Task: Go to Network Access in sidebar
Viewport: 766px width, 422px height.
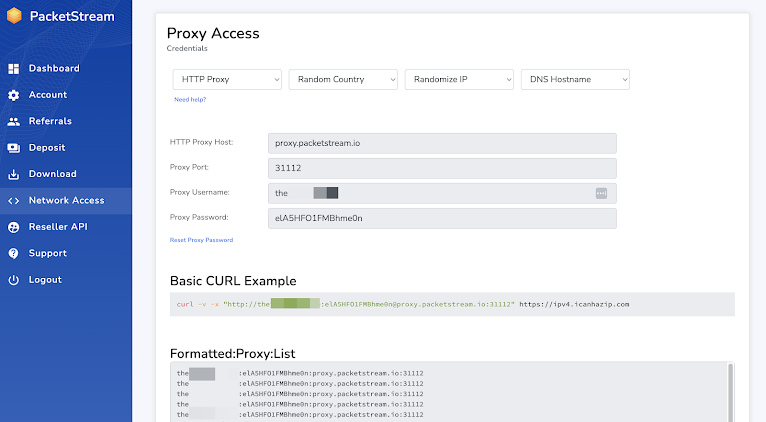Action: [x=66, y=201]
